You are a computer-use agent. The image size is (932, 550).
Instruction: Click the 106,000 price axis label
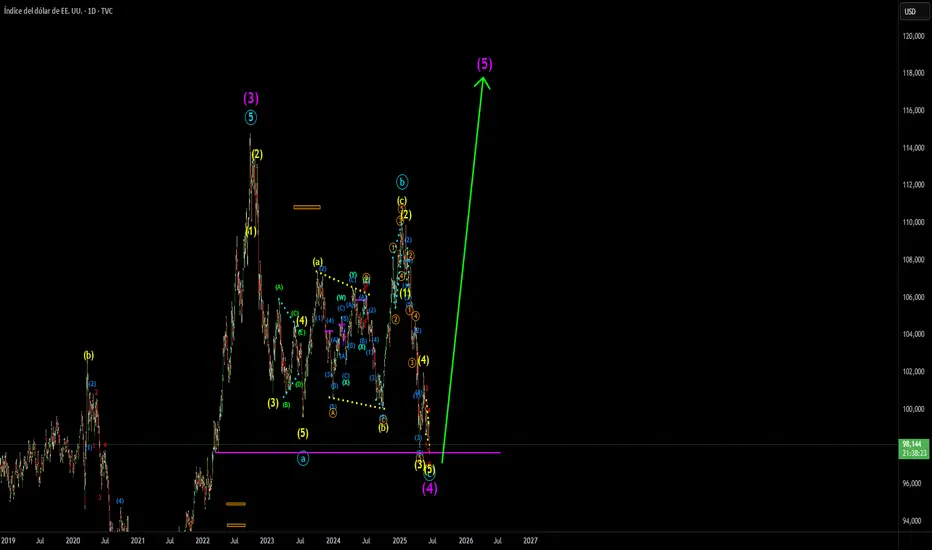914,297
